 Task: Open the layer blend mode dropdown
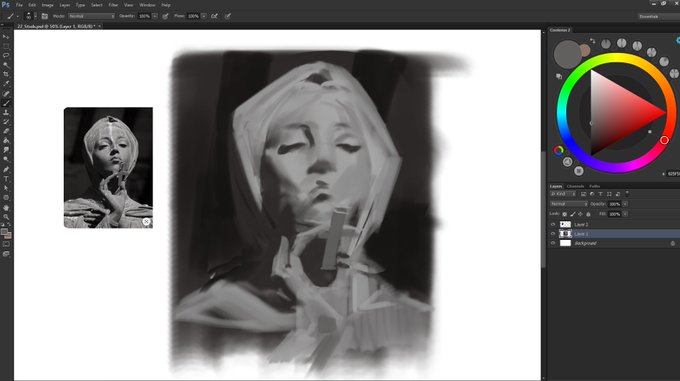pos(569,204)
